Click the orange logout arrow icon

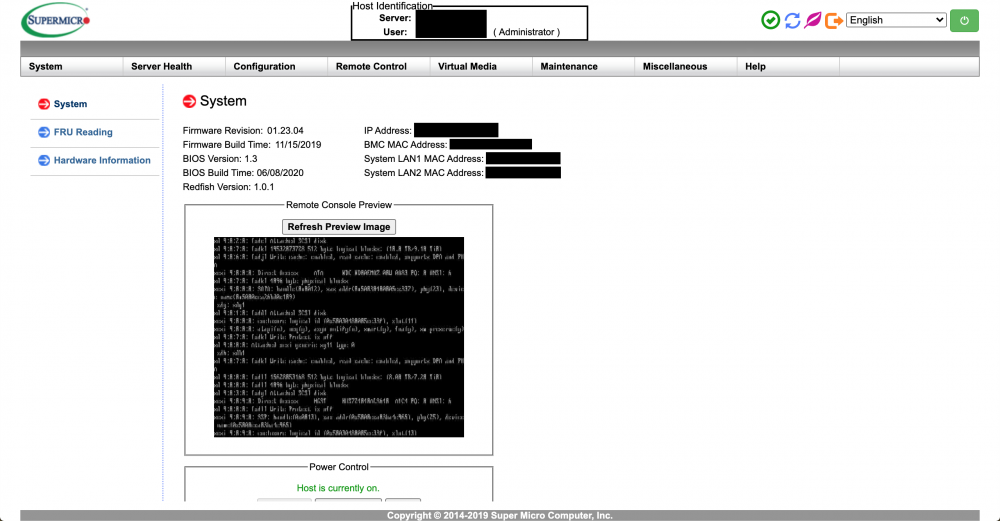coord(834,20)
